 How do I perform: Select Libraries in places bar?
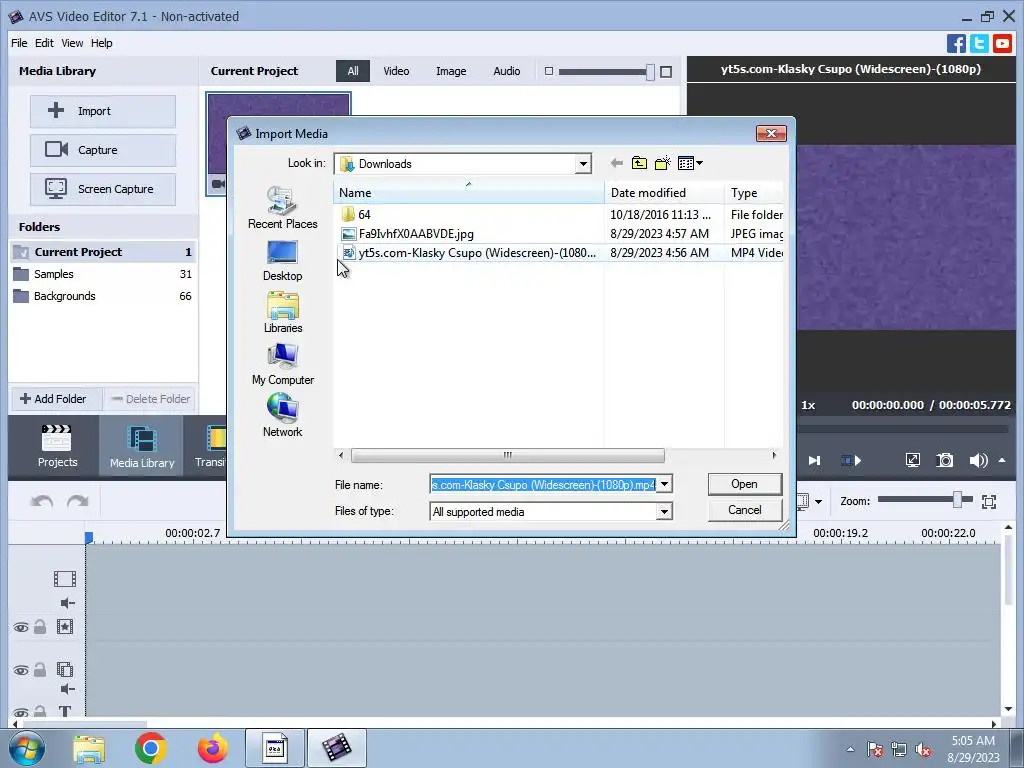(x=282, y=312)
